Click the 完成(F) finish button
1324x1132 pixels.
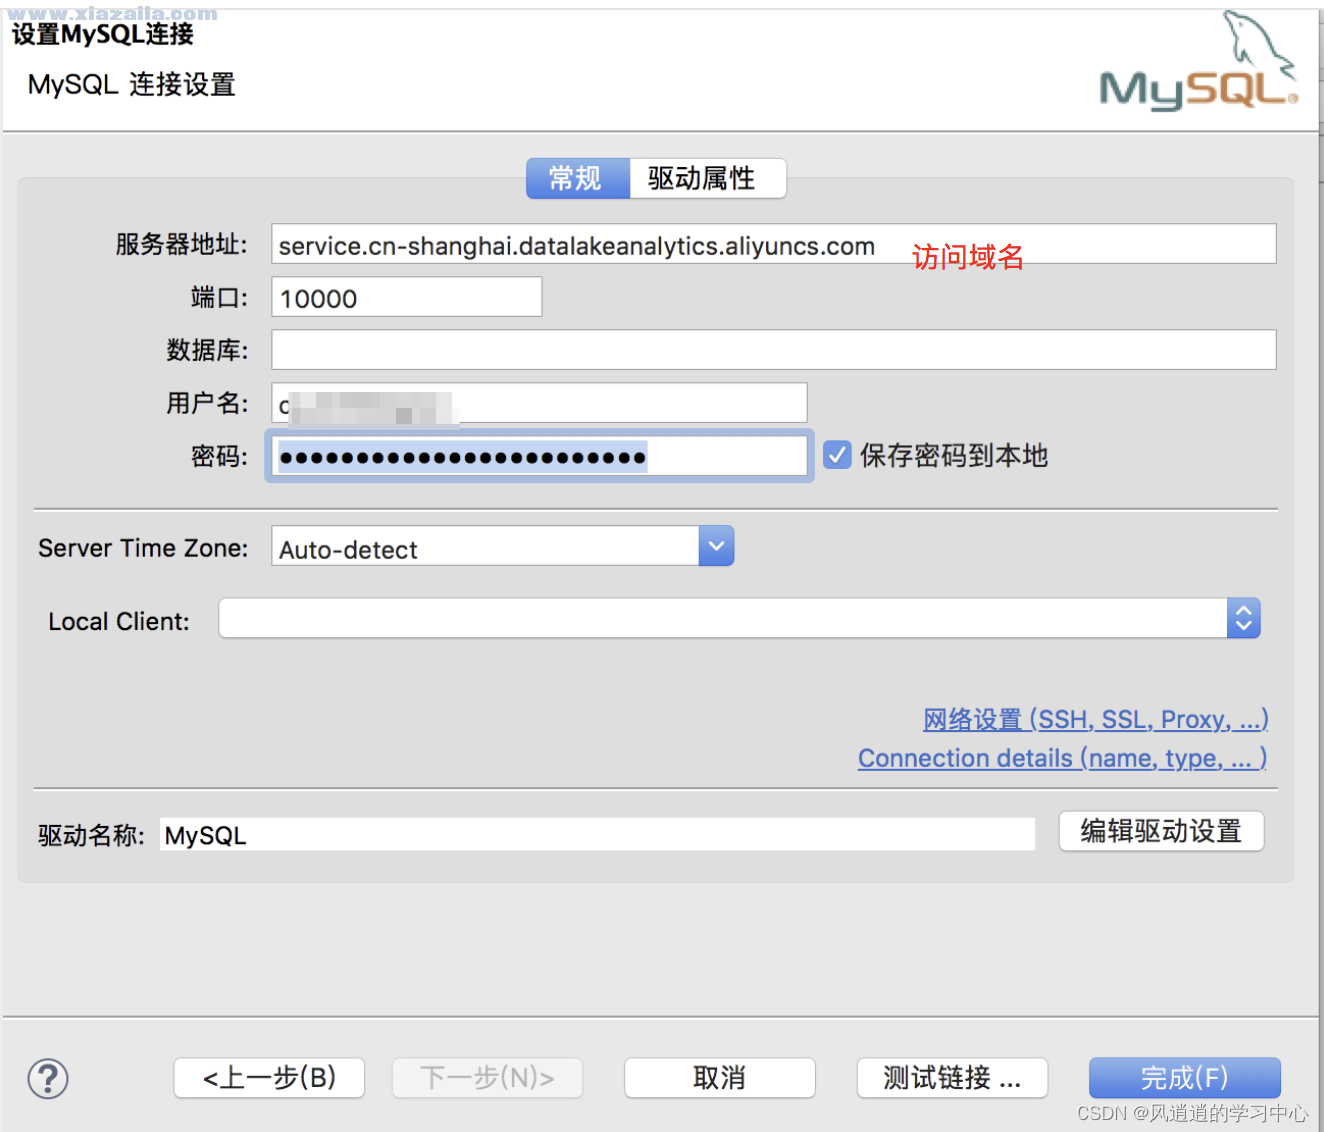pyautogui.click(x=1184, y=1078)
